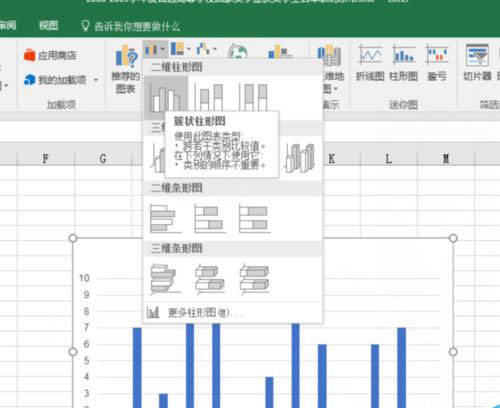Insert a Slicer filter
Image resolution: width=500 pixels, height=408 pixels.
[x=477, y=63]
